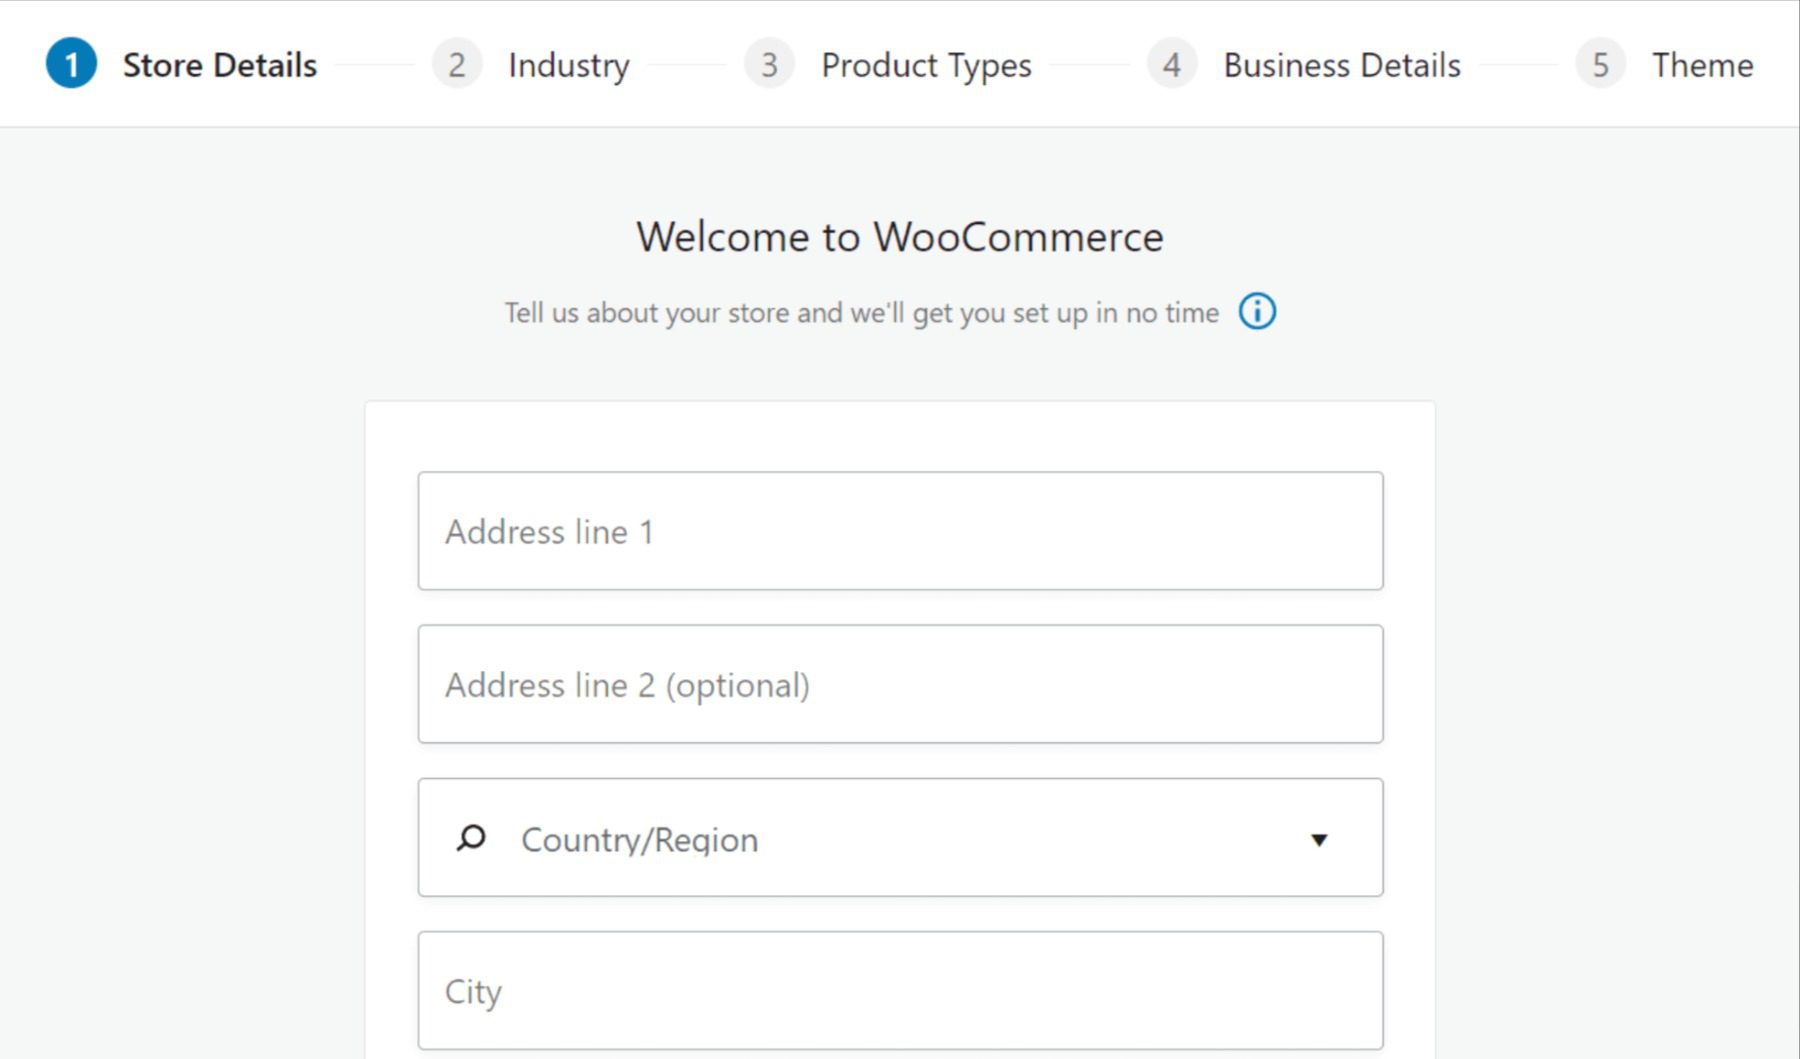Click the WooCommerce welcome heading
Screen dimensions: 1800x1059
(899, 237)
